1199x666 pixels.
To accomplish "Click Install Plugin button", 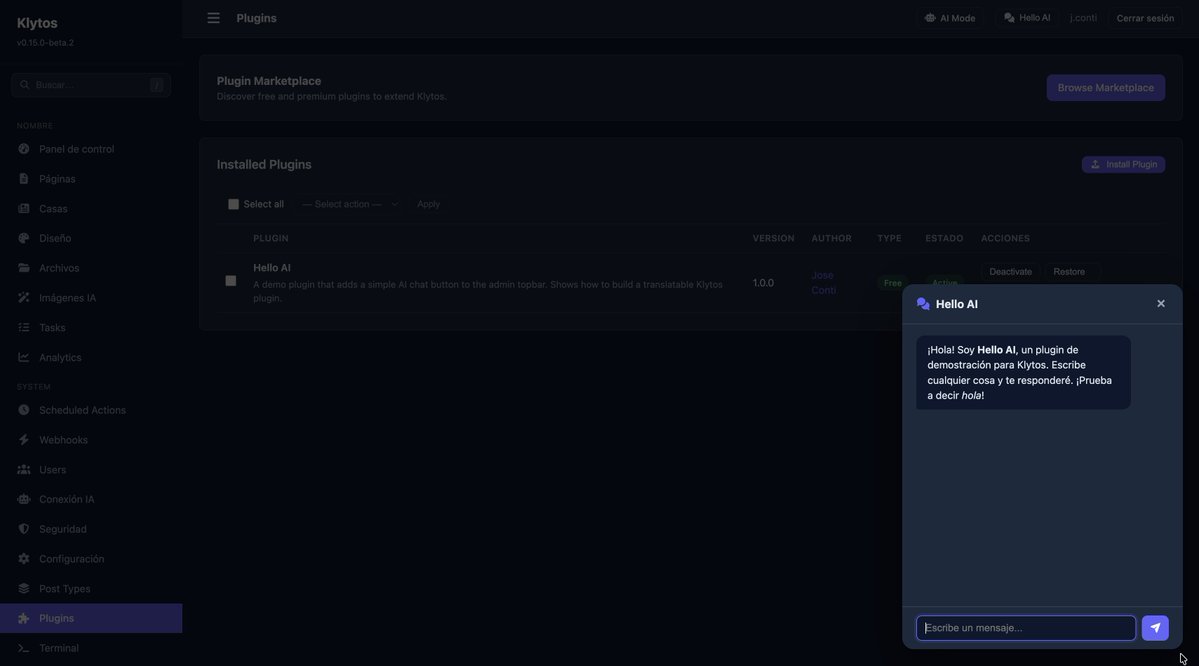I will [1123, 164].
